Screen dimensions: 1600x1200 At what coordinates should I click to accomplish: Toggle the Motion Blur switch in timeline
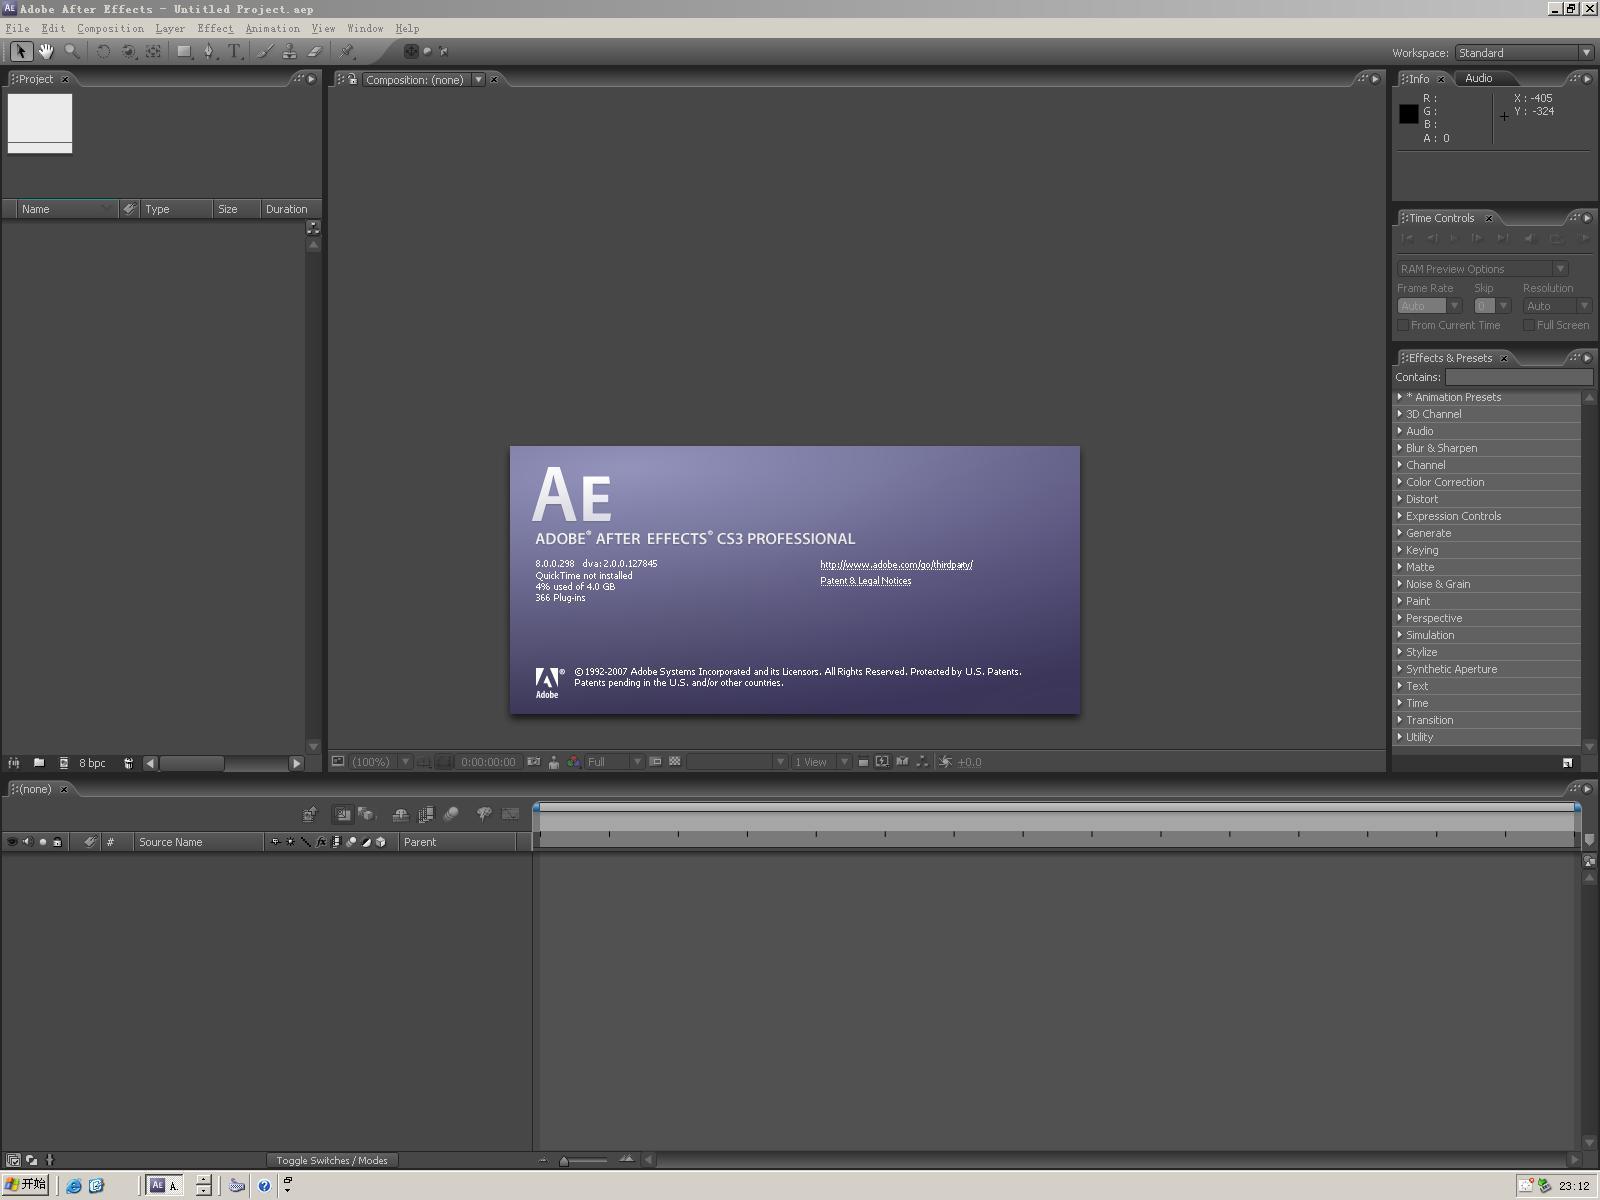451,814
